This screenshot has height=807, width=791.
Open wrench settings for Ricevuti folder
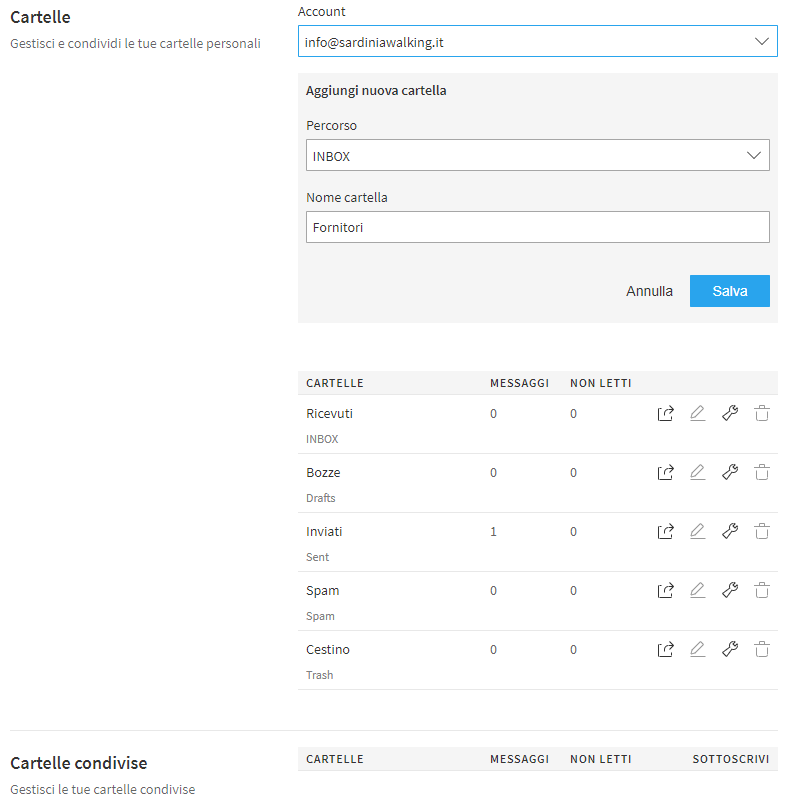(x=730, y=414)
